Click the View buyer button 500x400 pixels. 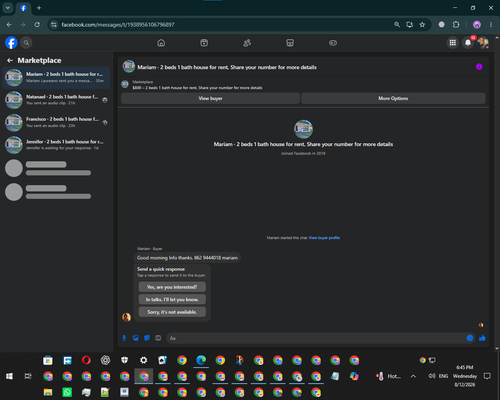tap(210, 98)
